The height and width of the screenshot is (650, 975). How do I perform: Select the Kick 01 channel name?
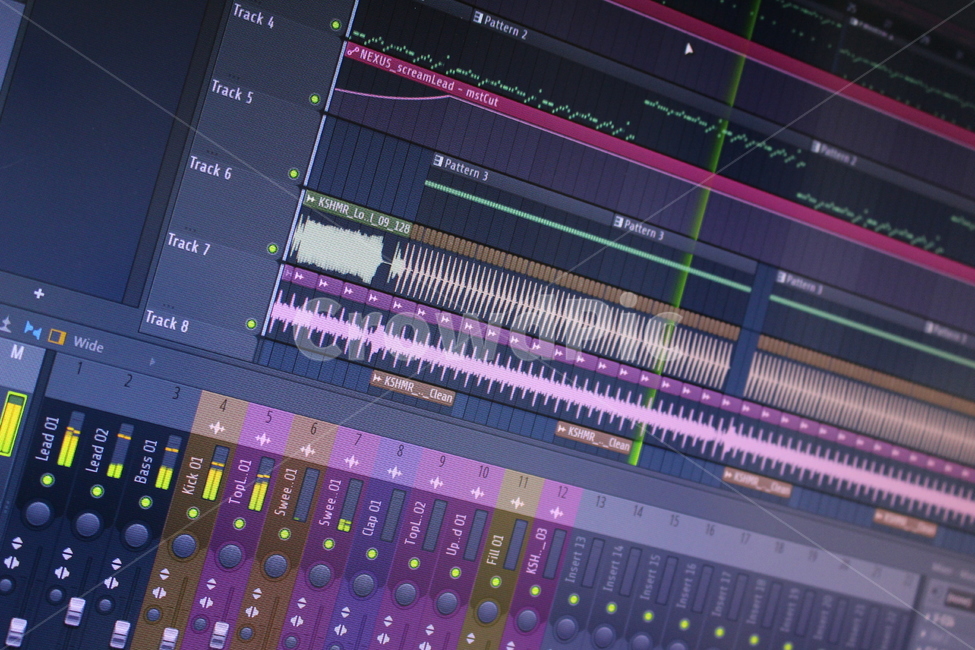pyautogui.click(x=191, y=476)
